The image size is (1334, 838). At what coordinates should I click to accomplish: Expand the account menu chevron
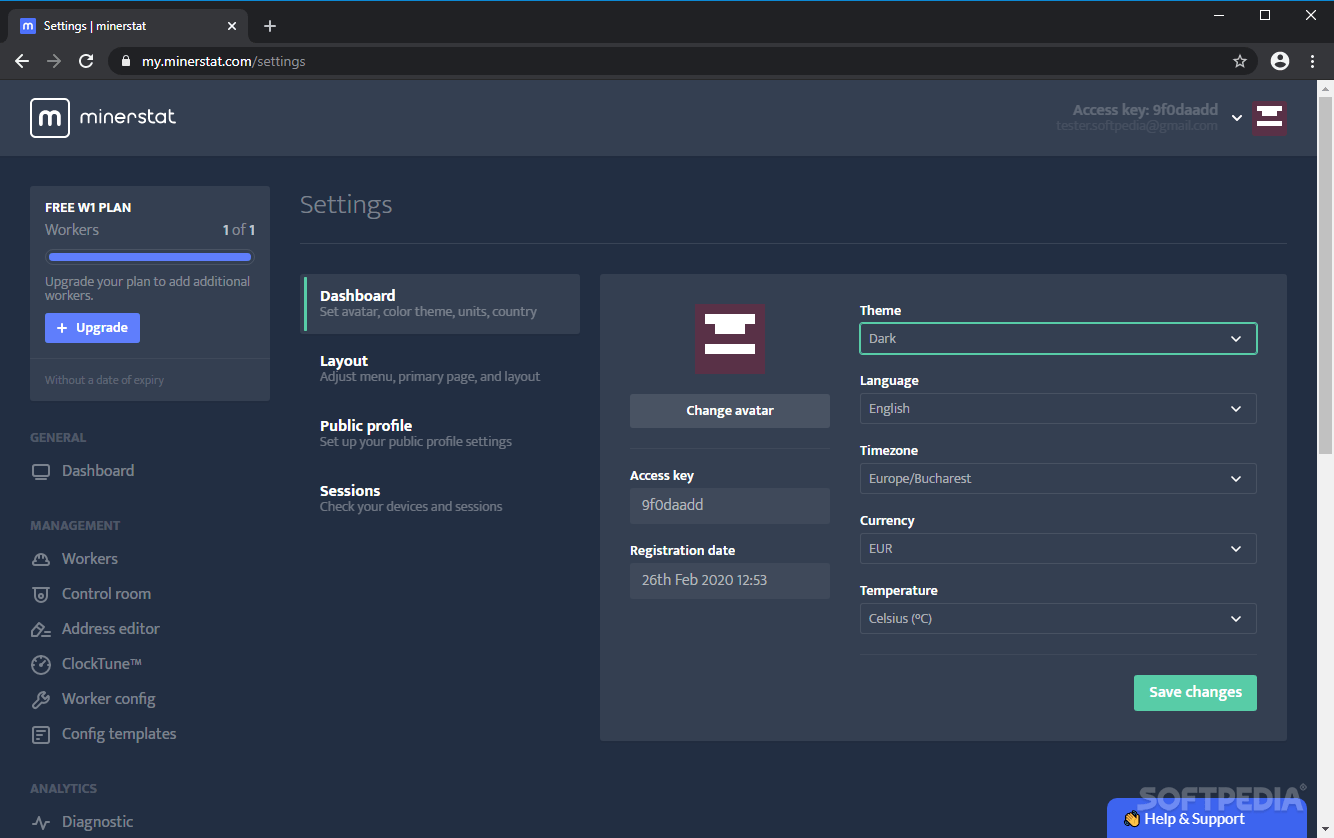point(1237,118)
